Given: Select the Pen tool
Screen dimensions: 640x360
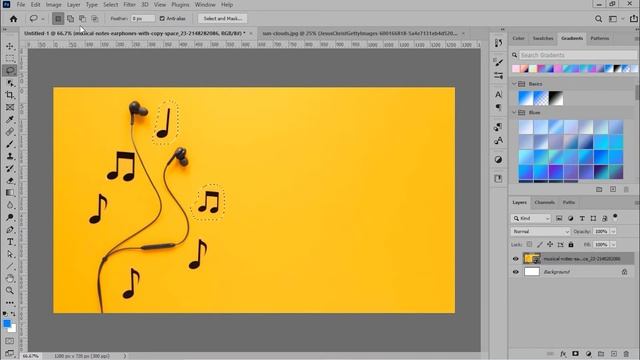Looking at the screenshot, I should coord(10,229).
